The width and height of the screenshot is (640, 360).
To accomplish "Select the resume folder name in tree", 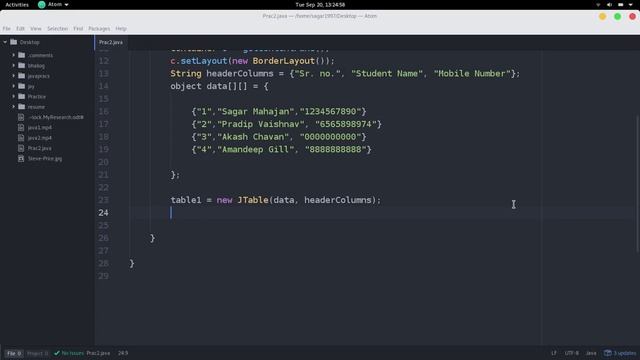I will [x=36, y=107].
